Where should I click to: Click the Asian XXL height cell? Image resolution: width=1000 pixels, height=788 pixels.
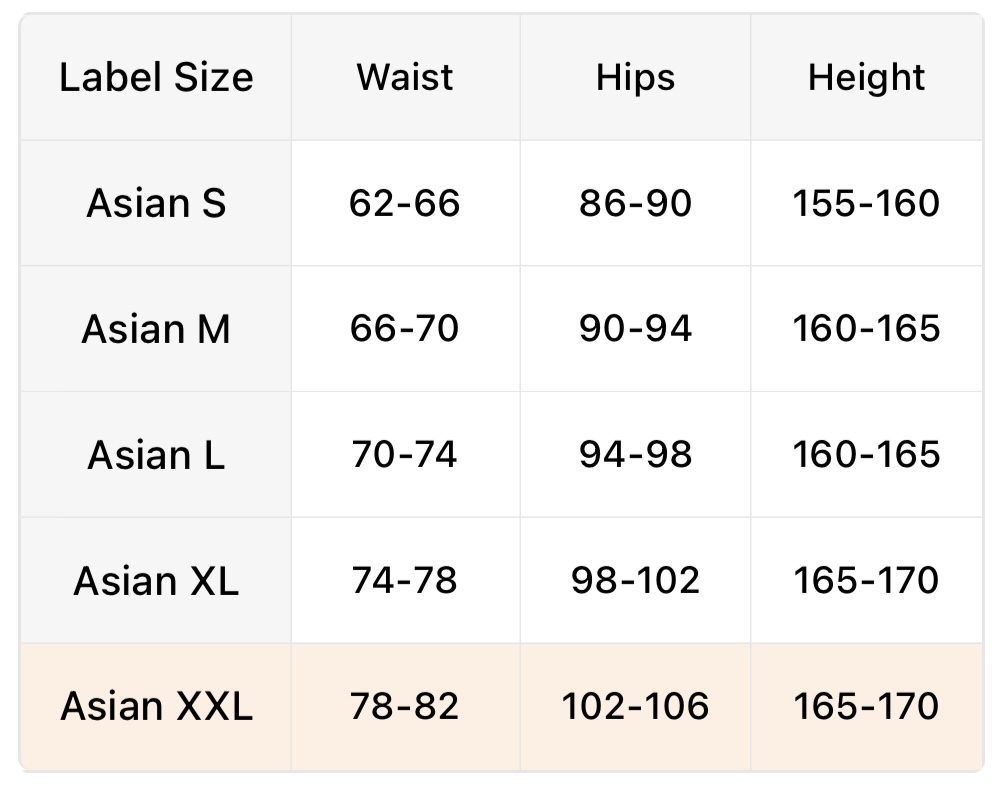point(866,707)
